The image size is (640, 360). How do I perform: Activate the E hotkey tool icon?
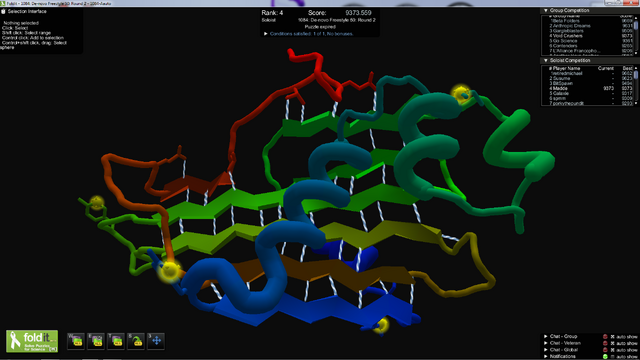(x=96, y=341)
